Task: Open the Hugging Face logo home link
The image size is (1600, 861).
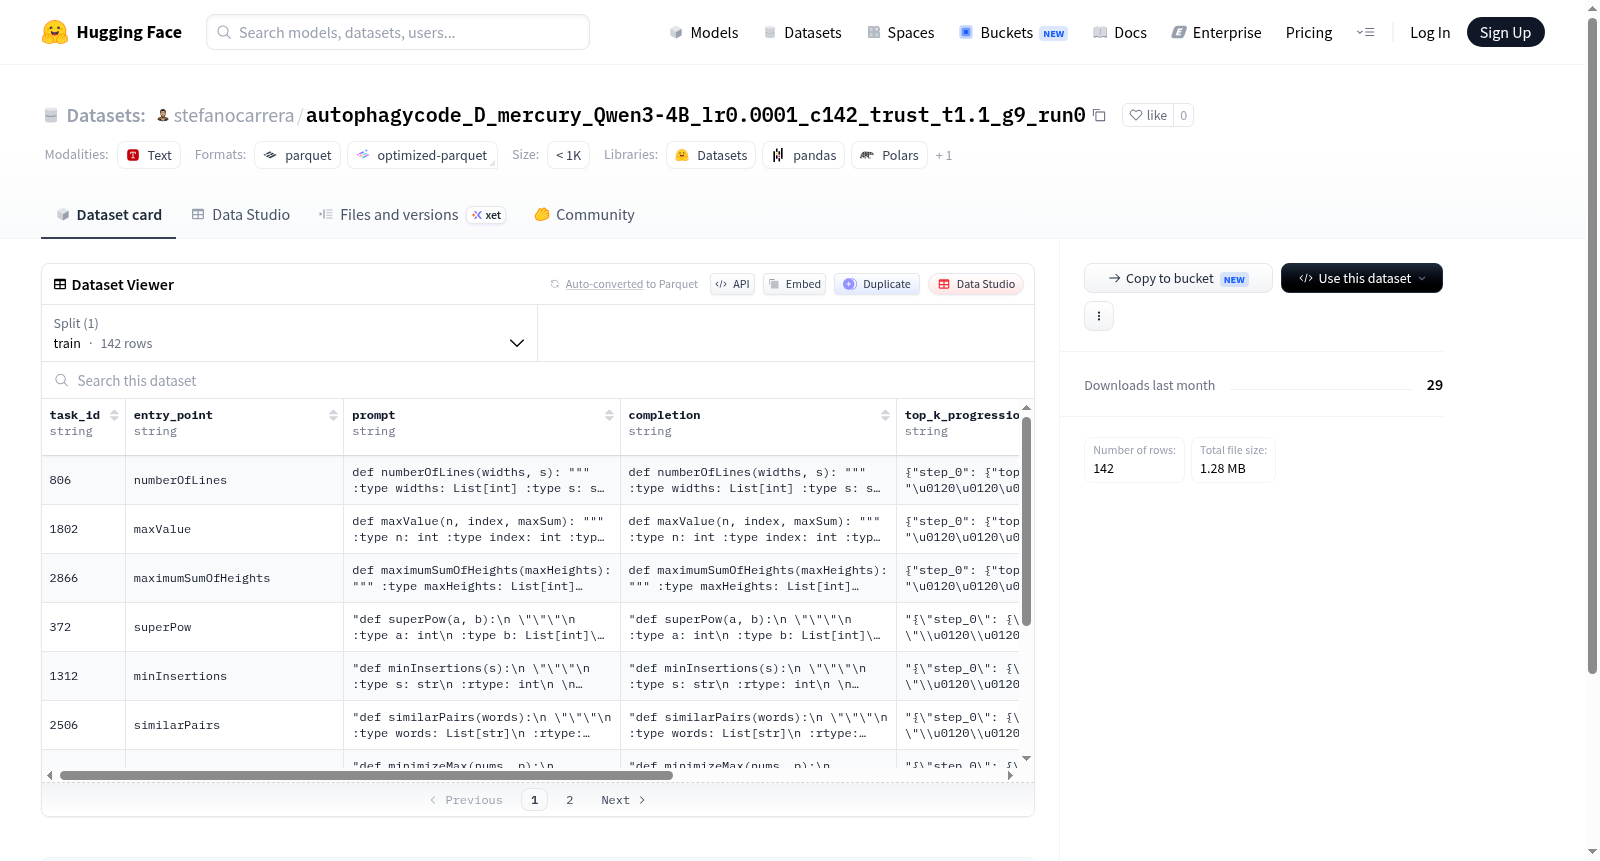Action: click(111, 32)
